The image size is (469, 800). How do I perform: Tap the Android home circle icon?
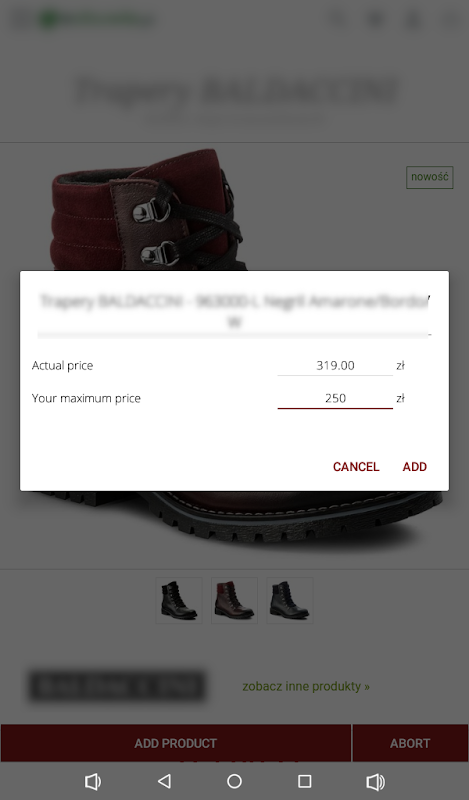point(234,781)
